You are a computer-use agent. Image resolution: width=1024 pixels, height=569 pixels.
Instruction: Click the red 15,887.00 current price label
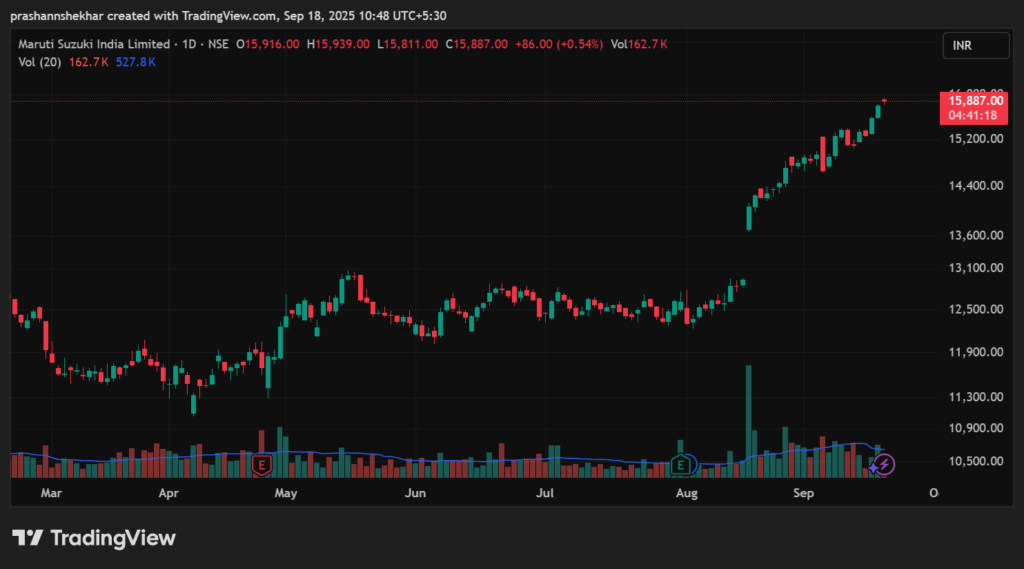977,101
